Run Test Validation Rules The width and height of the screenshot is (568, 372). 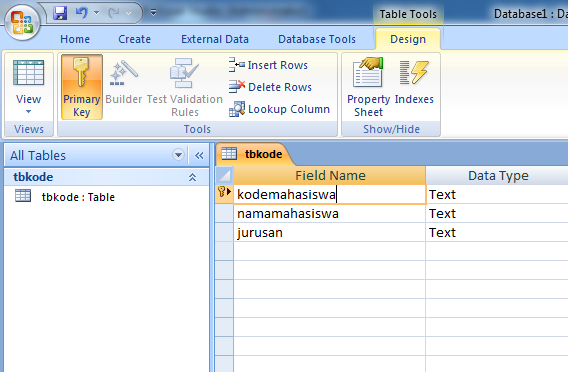(x=185, y=87)
